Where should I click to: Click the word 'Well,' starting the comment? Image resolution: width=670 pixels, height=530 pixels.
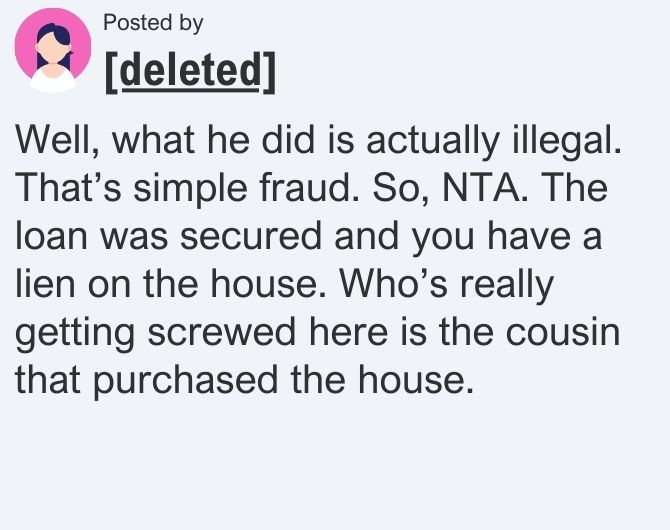[x=57, y=141]
